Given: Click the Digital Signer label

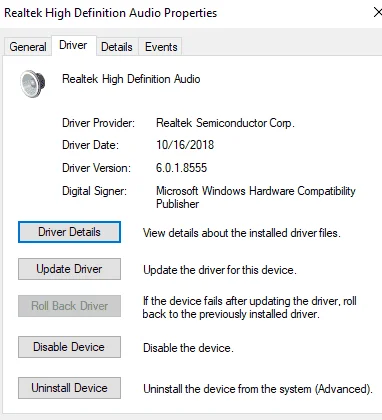Looking at the screenshot, I should [x=95, y=191].
